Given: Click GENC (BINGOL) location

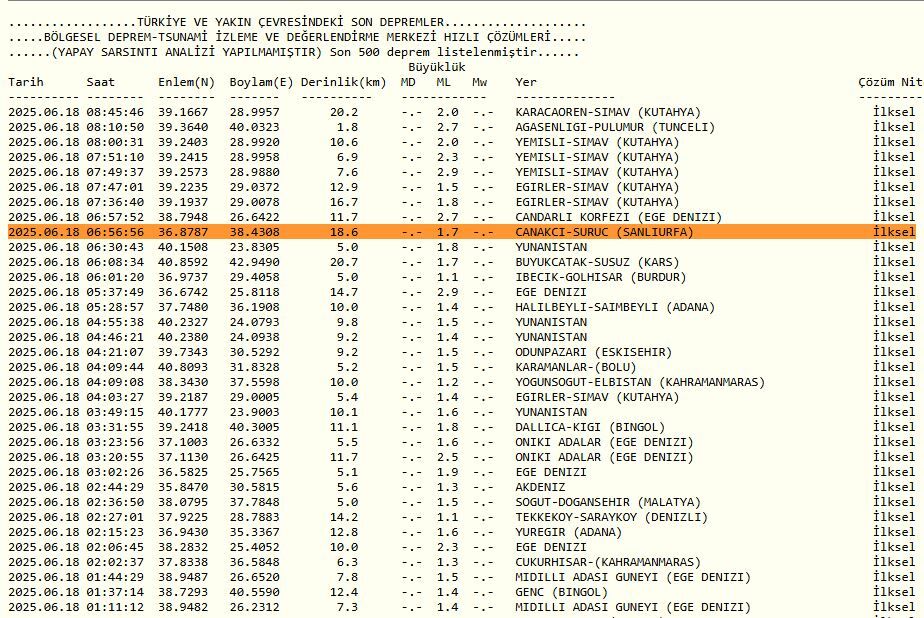Looking at the screenshot, I should coord(562,592).
